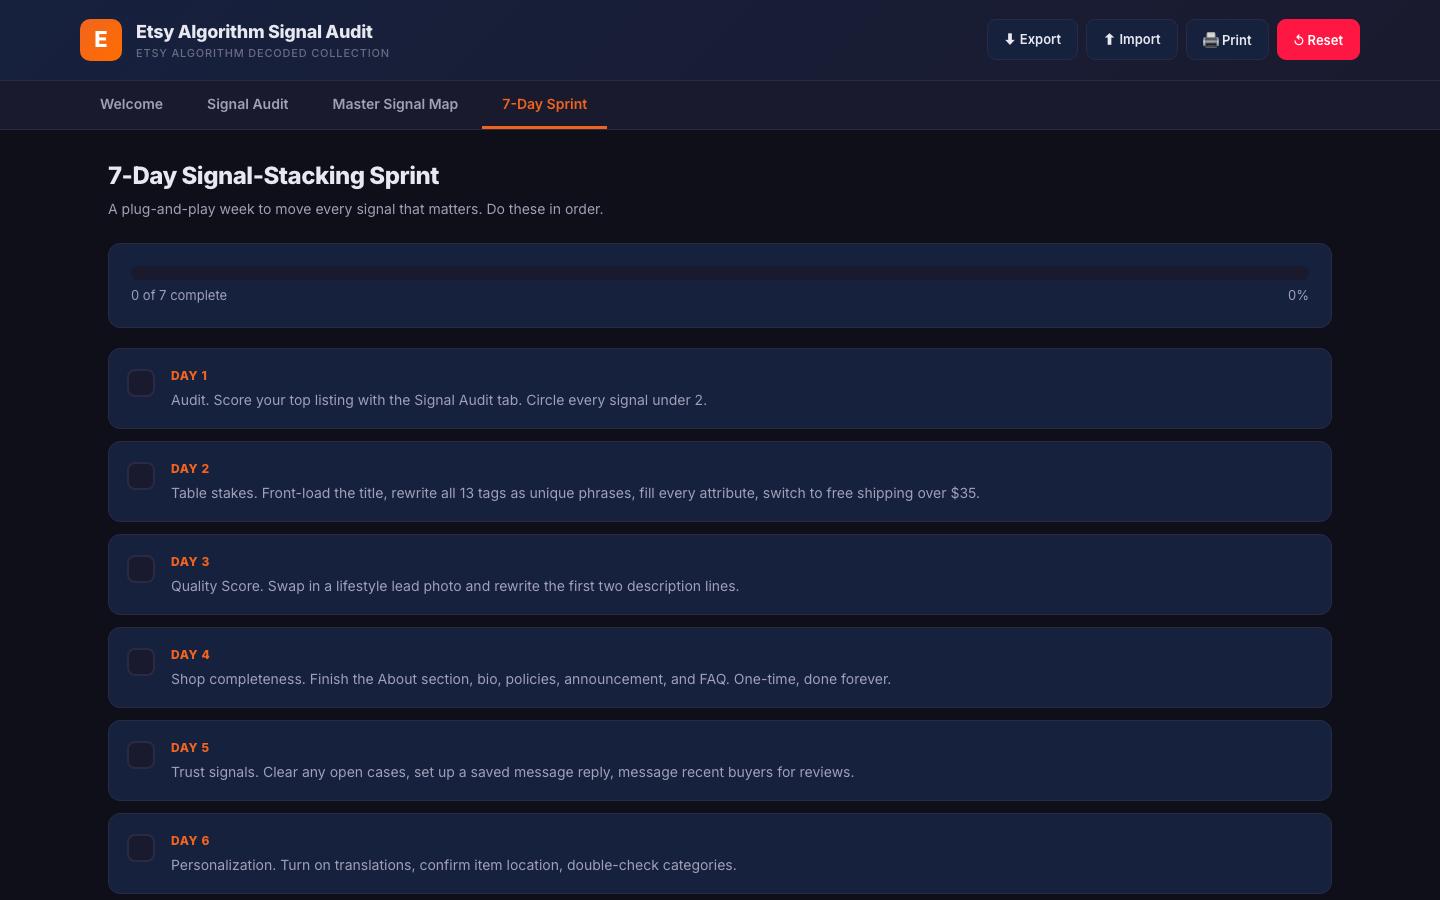The image size is (1440, 900).
Task: Check the Day 5 Trust signals box
Action: tap(141, 755)
